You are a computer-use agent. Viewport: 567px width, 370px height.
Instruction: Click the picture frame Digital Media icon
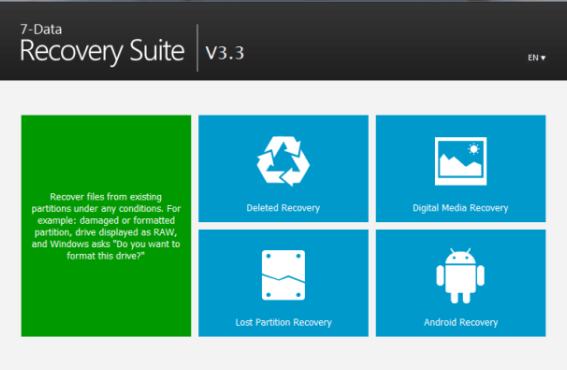click(461, 161)
